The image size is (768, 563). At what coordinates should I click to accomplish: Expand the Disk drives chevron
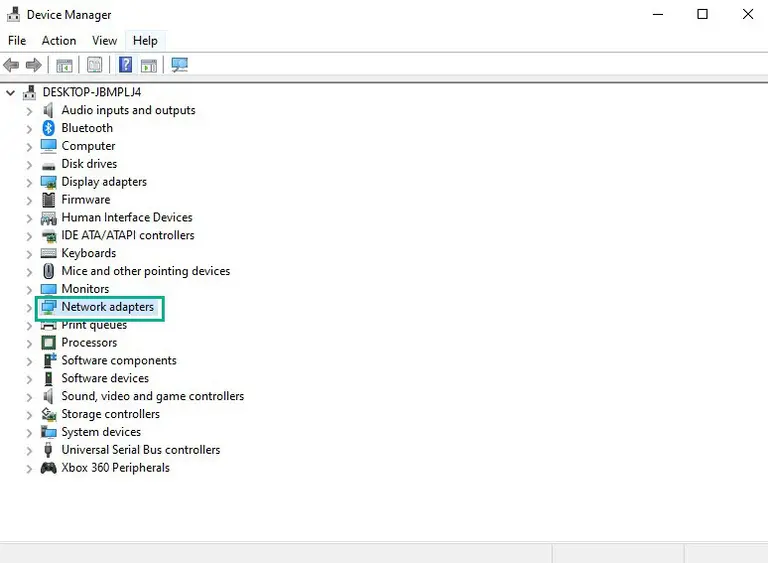point(29,165)
